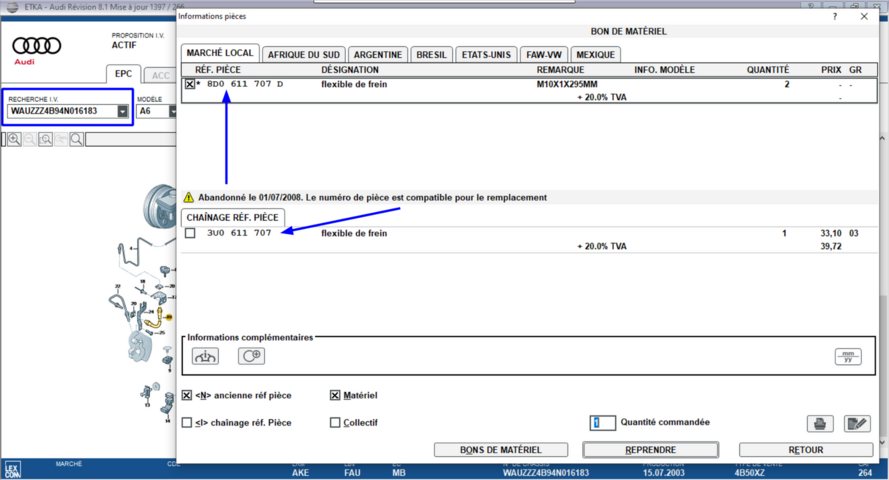Select the CHAÎNAGE RÉF. PIÈCE tab
This screenshot has height=480, width=889.
(232, 218)
